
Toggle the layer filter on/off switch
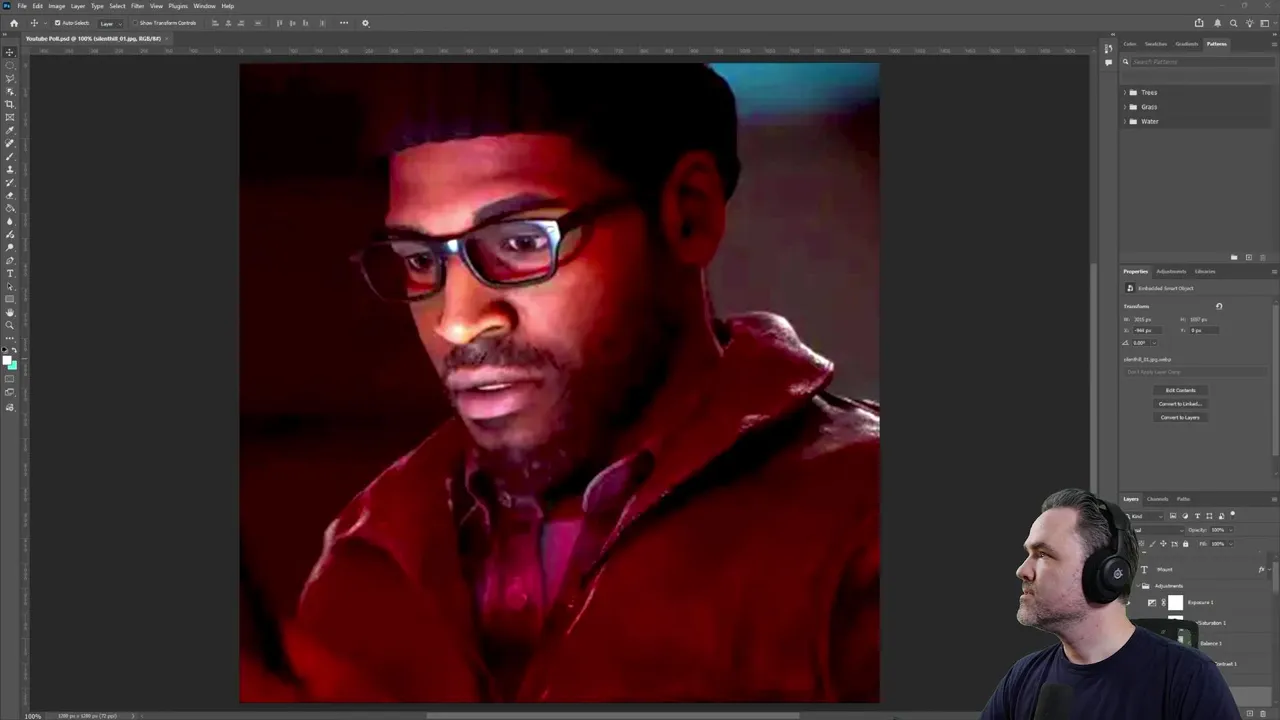click(x=1233, y=514)
